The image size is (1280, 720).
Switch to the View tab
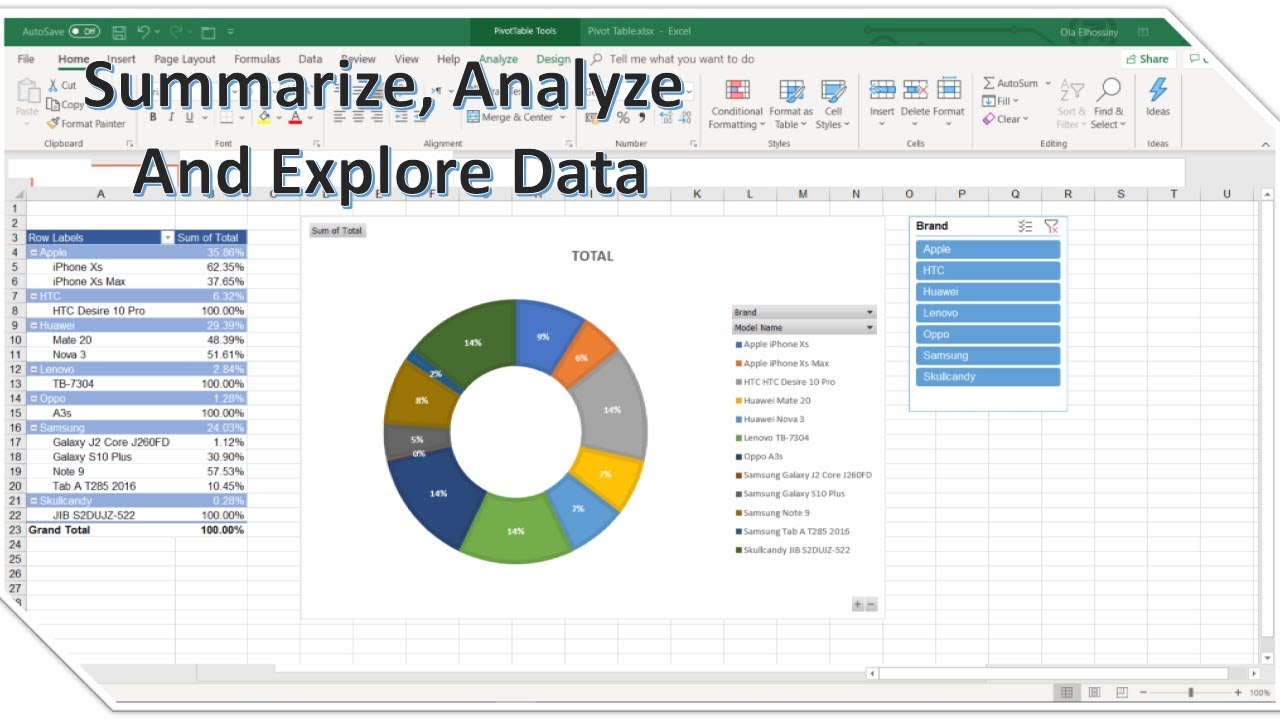click(406, 60)
